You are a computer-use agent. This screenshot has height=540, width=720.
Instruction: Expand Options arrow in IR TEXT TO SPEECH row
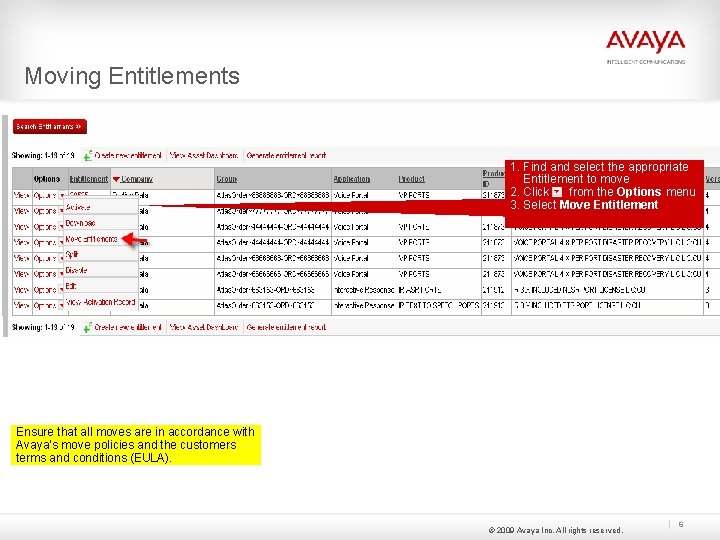pos(61,306)
